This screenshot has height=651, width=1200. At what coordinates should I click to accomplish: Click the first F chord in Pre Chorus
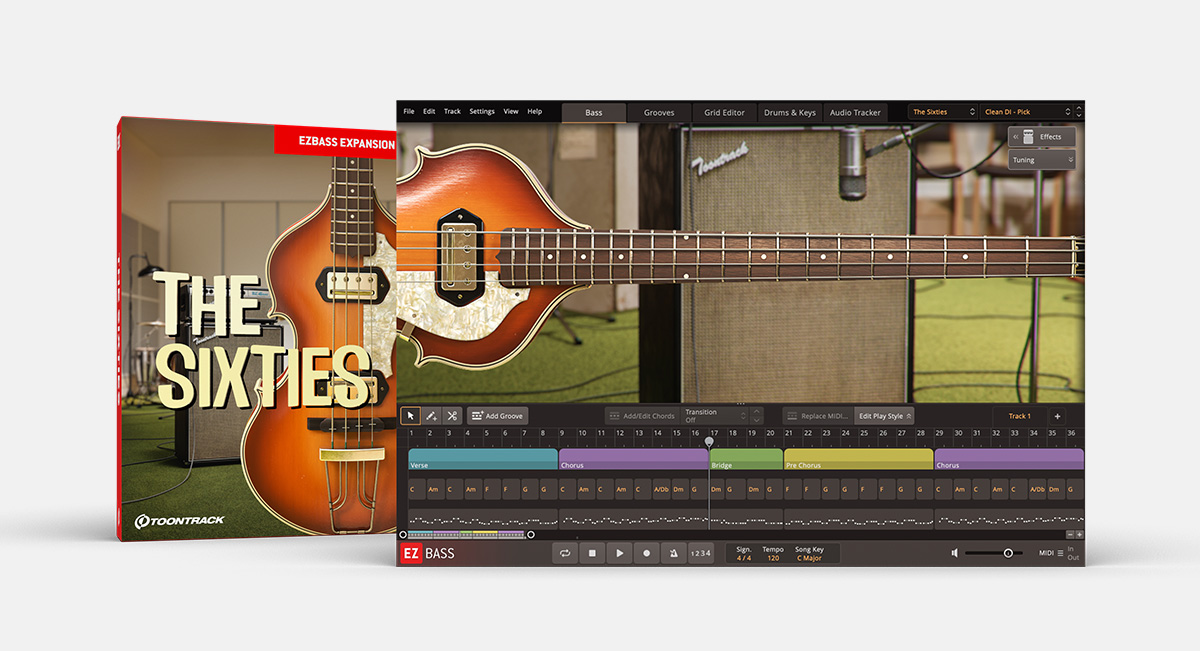(792, 489)
